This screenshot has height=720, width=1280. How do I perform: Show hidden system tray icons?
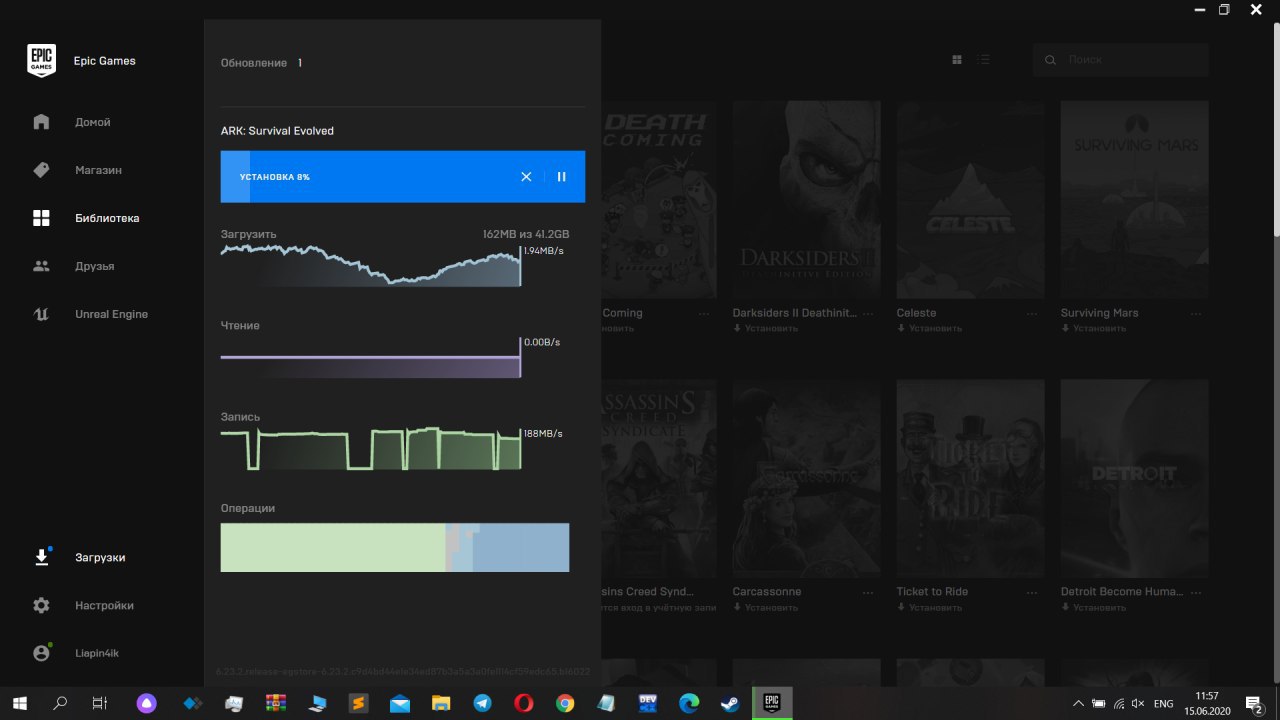(x=1078, y=704)
